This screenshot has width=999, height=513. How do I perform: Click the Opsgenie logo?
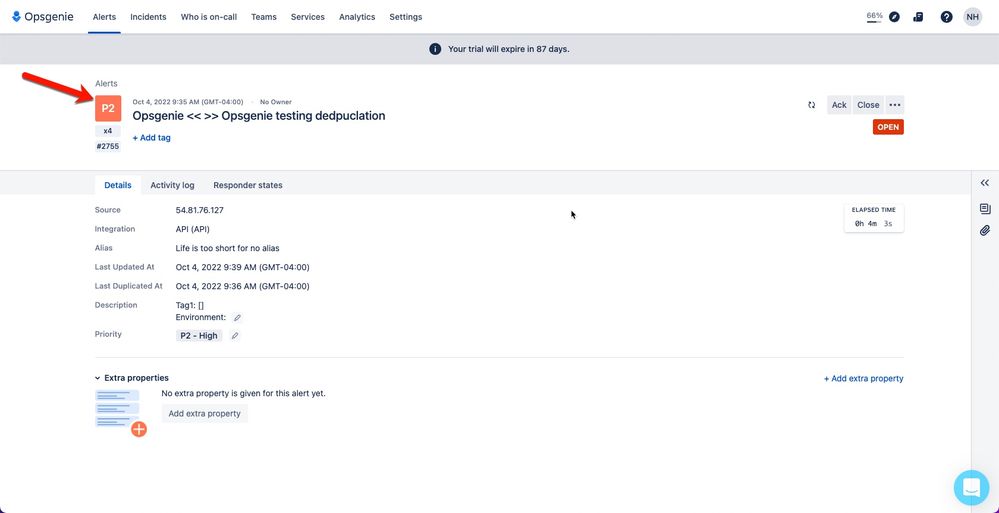[x=43, y=17]
